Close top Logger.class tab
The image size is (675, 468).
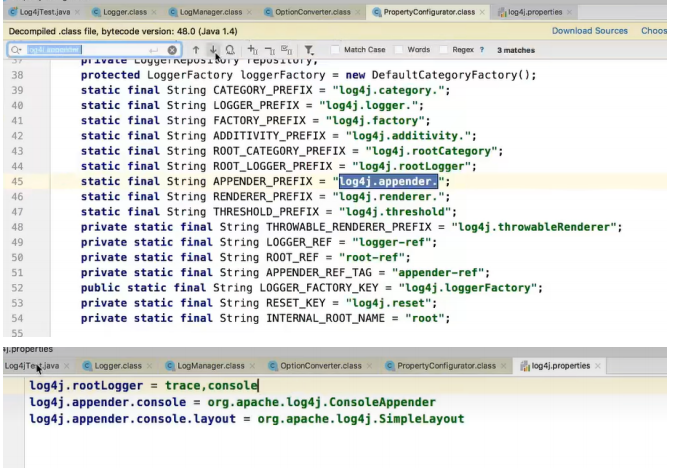pyautogui.click(x=154, y=12)
